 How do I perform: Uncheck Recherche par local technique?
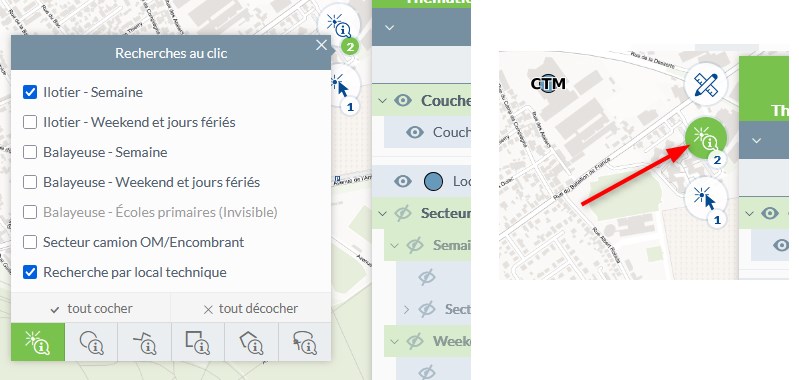(x=30, y=272)
